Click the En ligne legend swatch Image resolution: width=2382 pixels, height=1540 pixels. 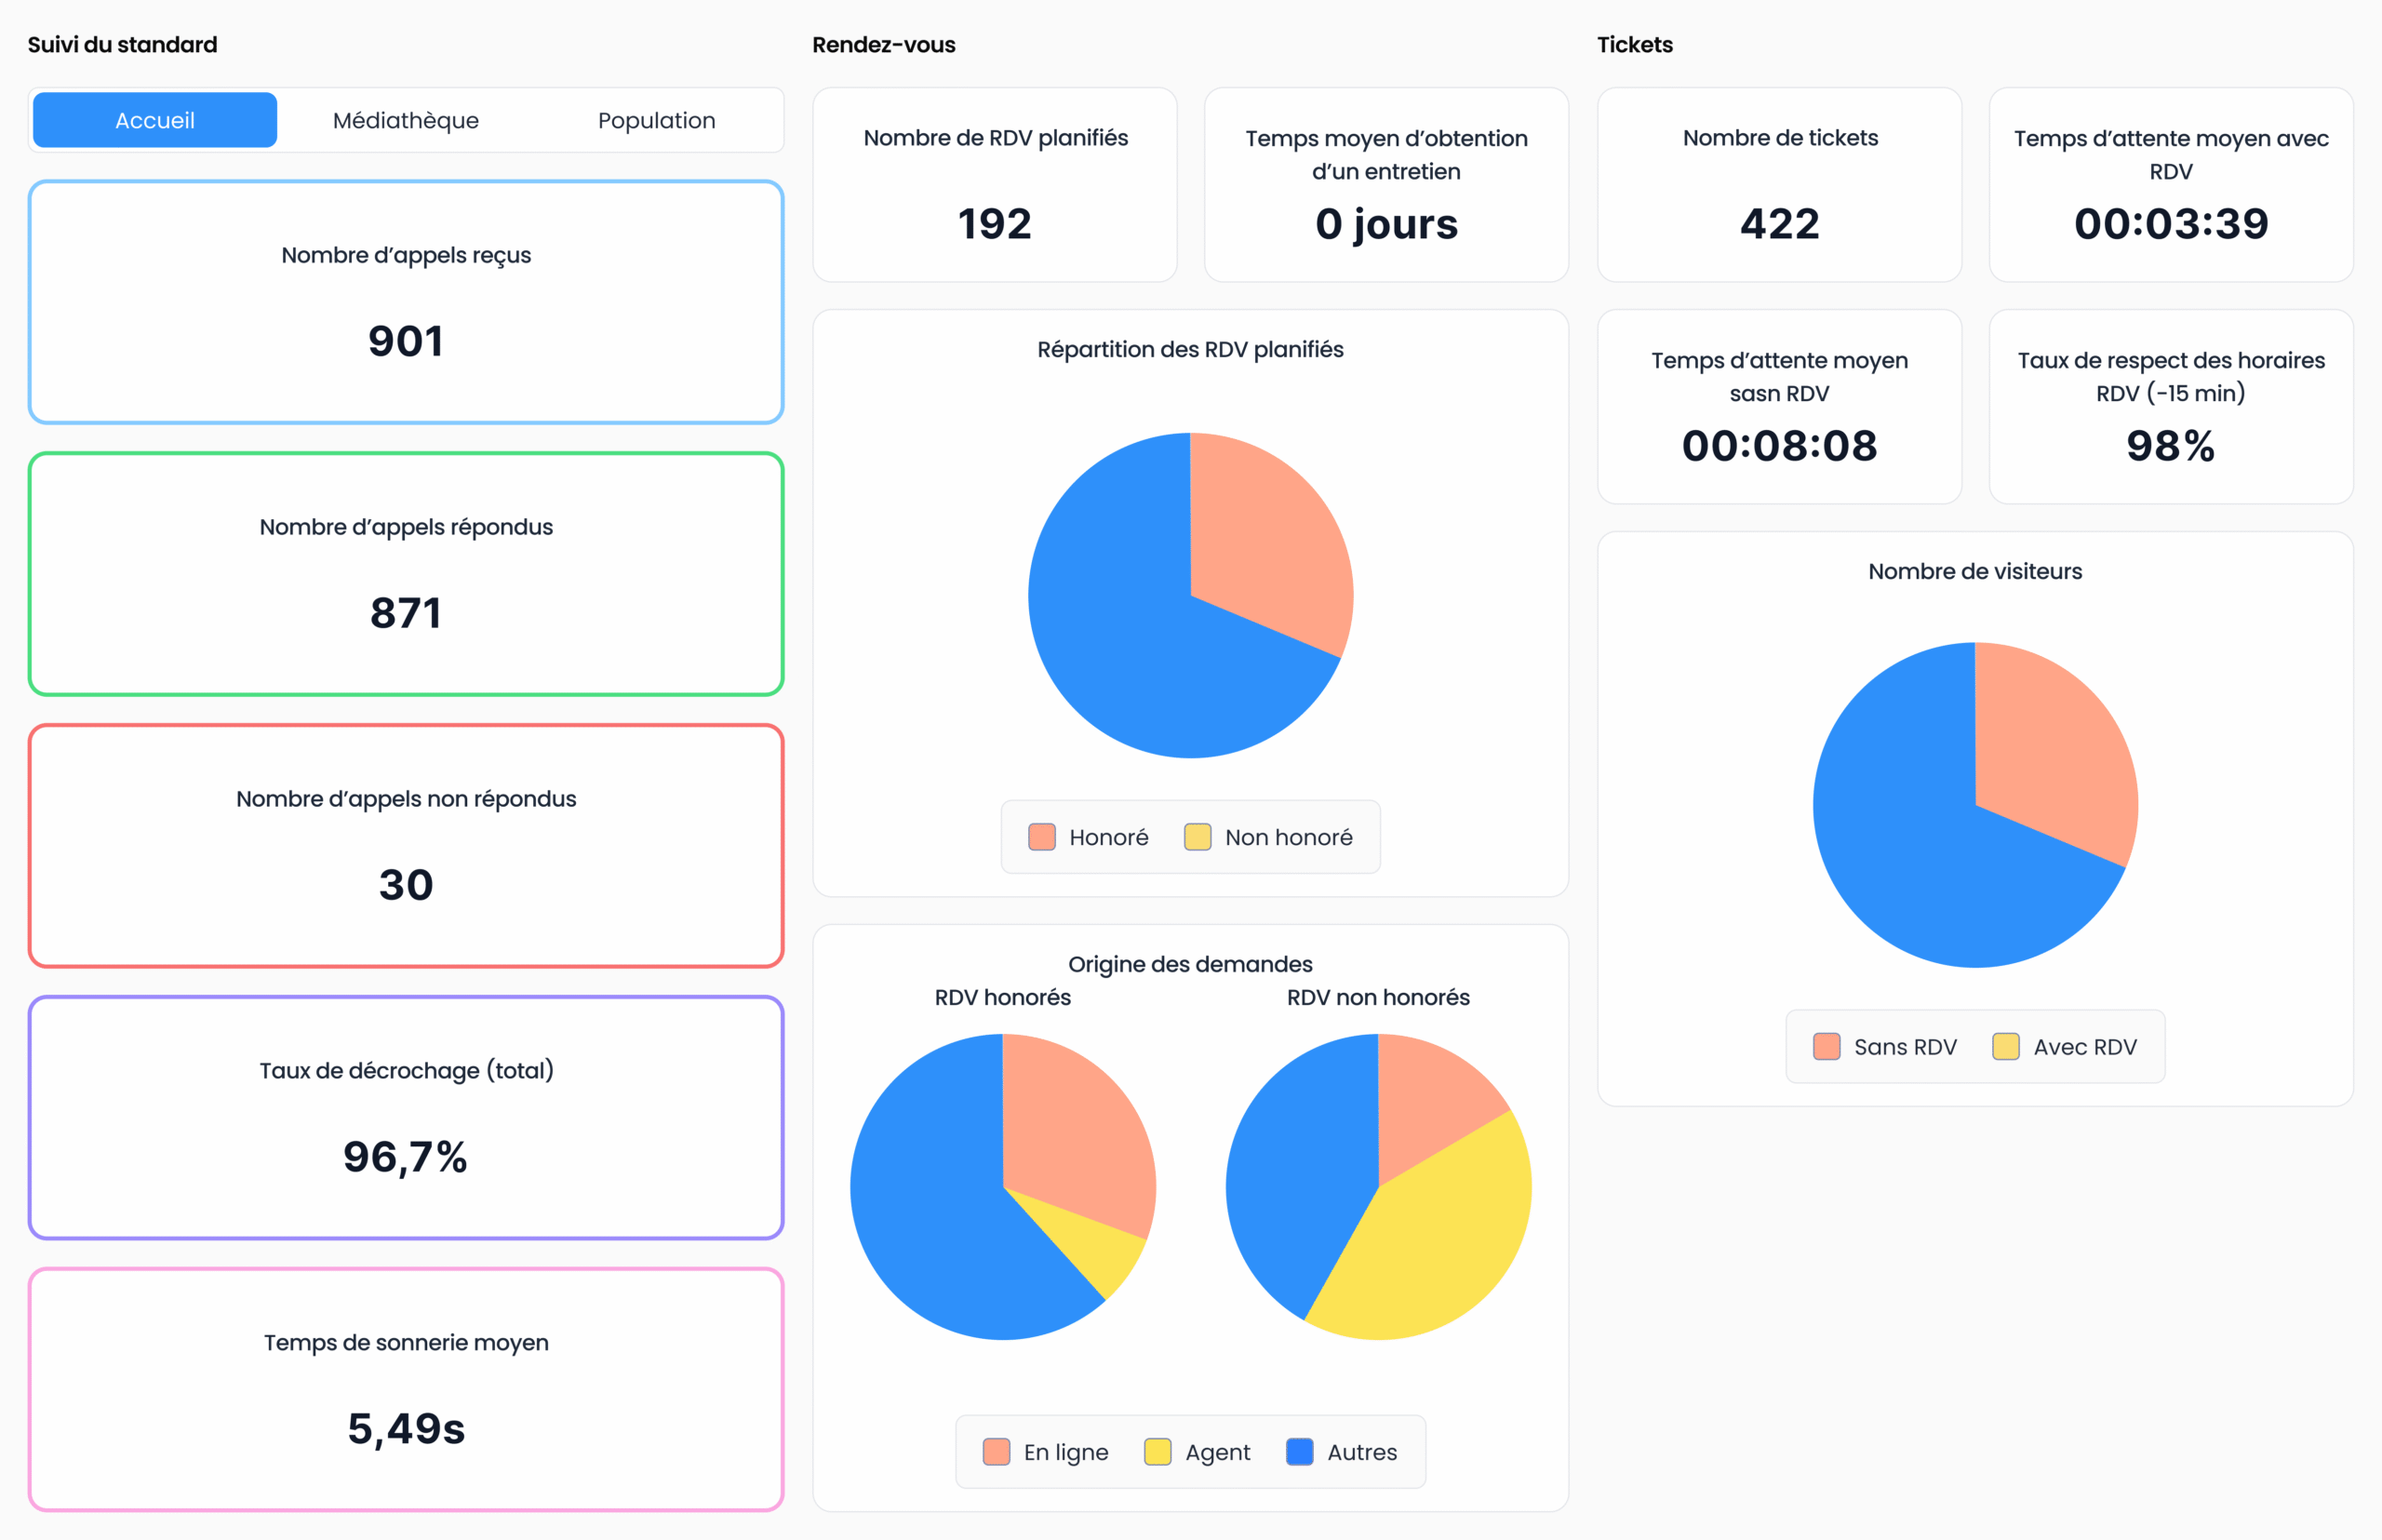point(996,1452)
